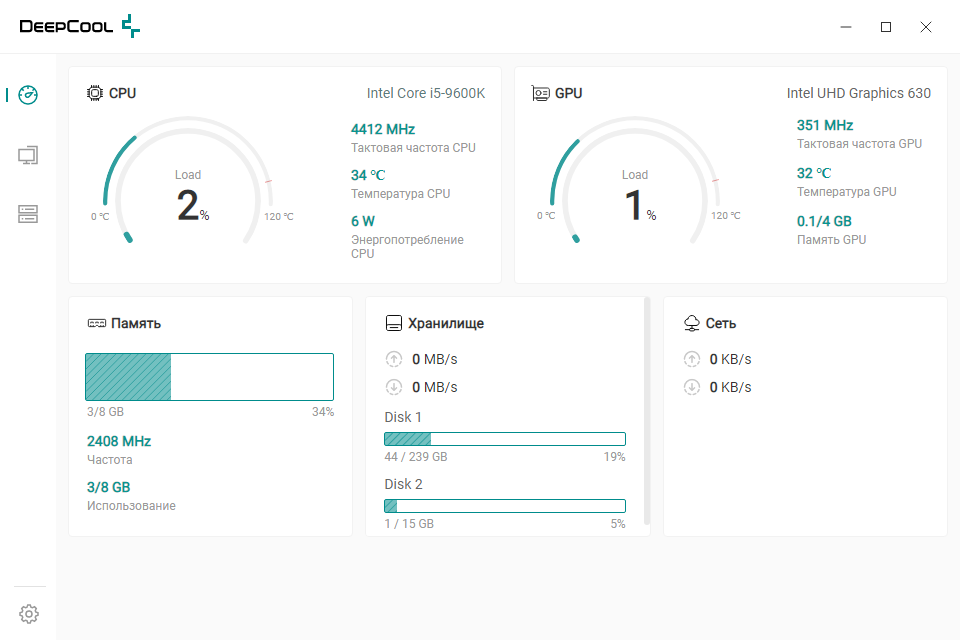Click the Disk 2 label
This screenshot has width=960, height=640.
click(x=403, y=484)
